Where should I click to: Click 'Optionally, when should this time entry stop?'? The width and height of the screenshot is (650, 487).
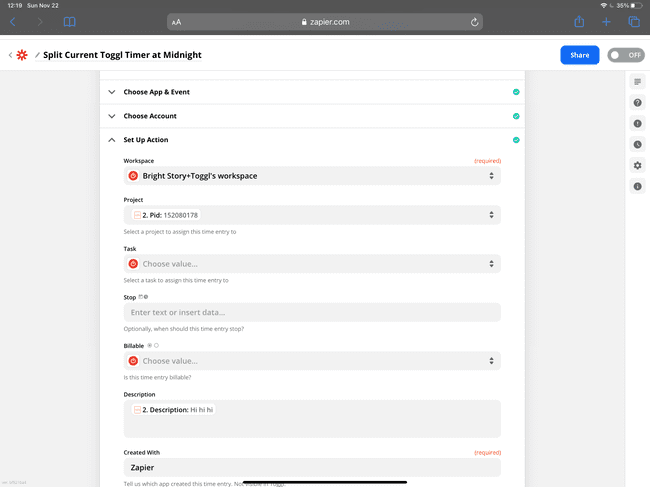(x=184, y=329)
